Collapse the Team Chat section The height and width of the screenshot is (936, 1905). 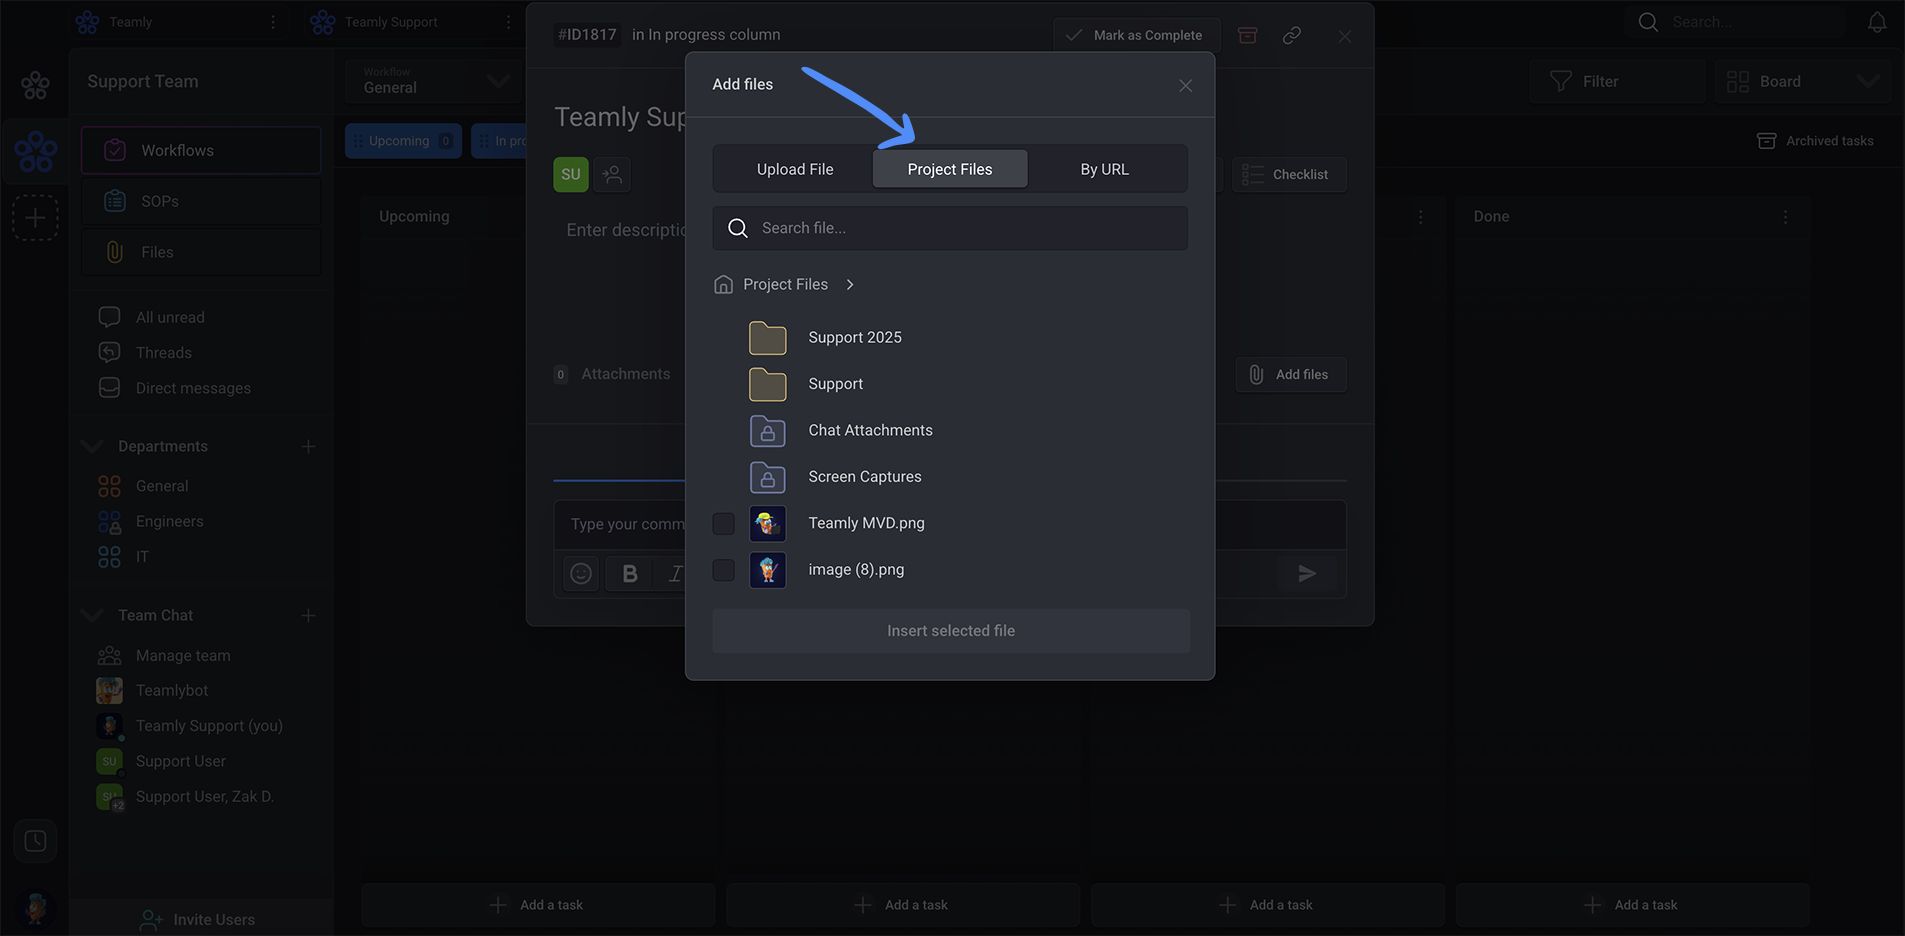[x=92, y=615]
